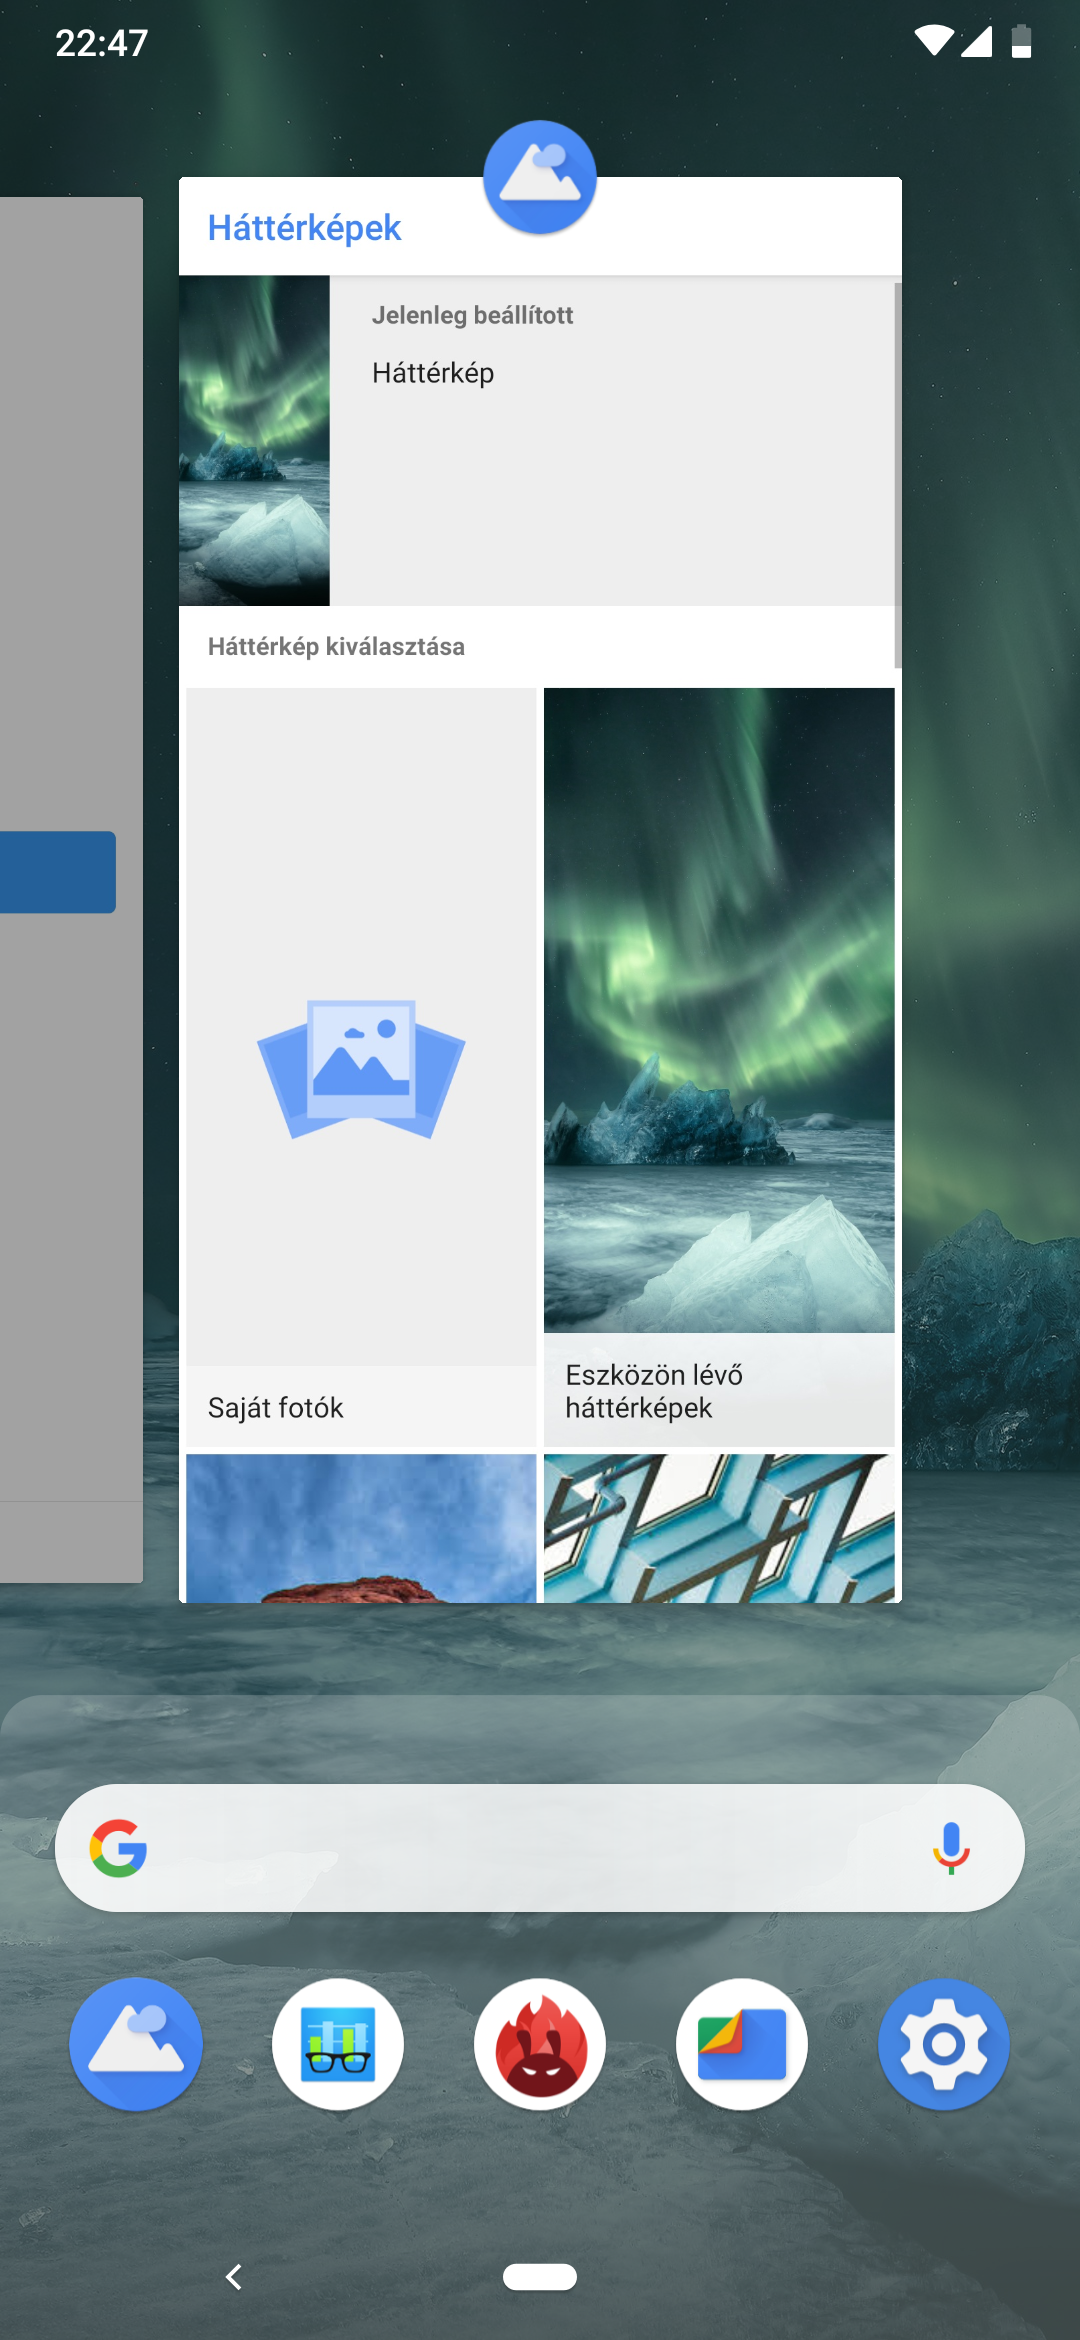This screenshot has width=1080, height=2340.
Task: Switch to the previous grey recent app card
Action: (71, 890)
